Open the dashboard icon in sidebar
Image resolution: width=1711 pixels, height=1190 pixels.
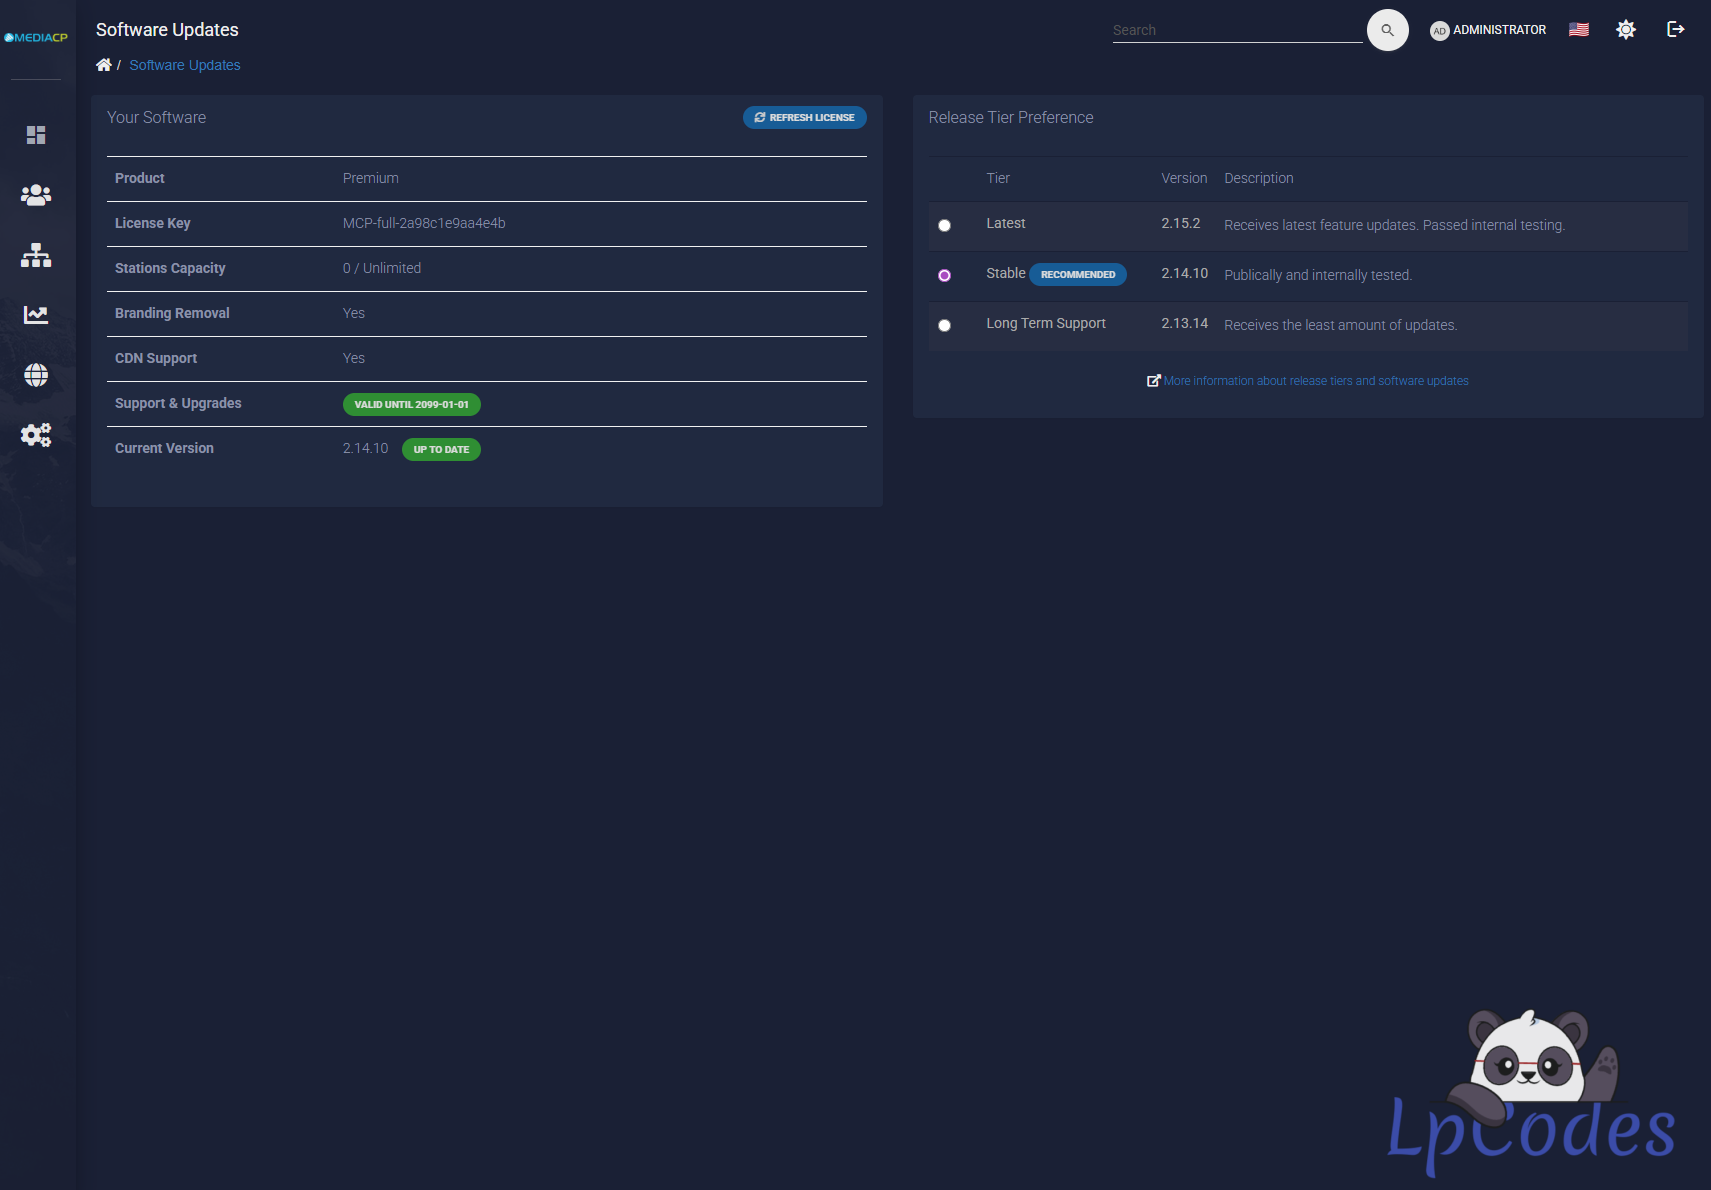[x=36, y=135]
